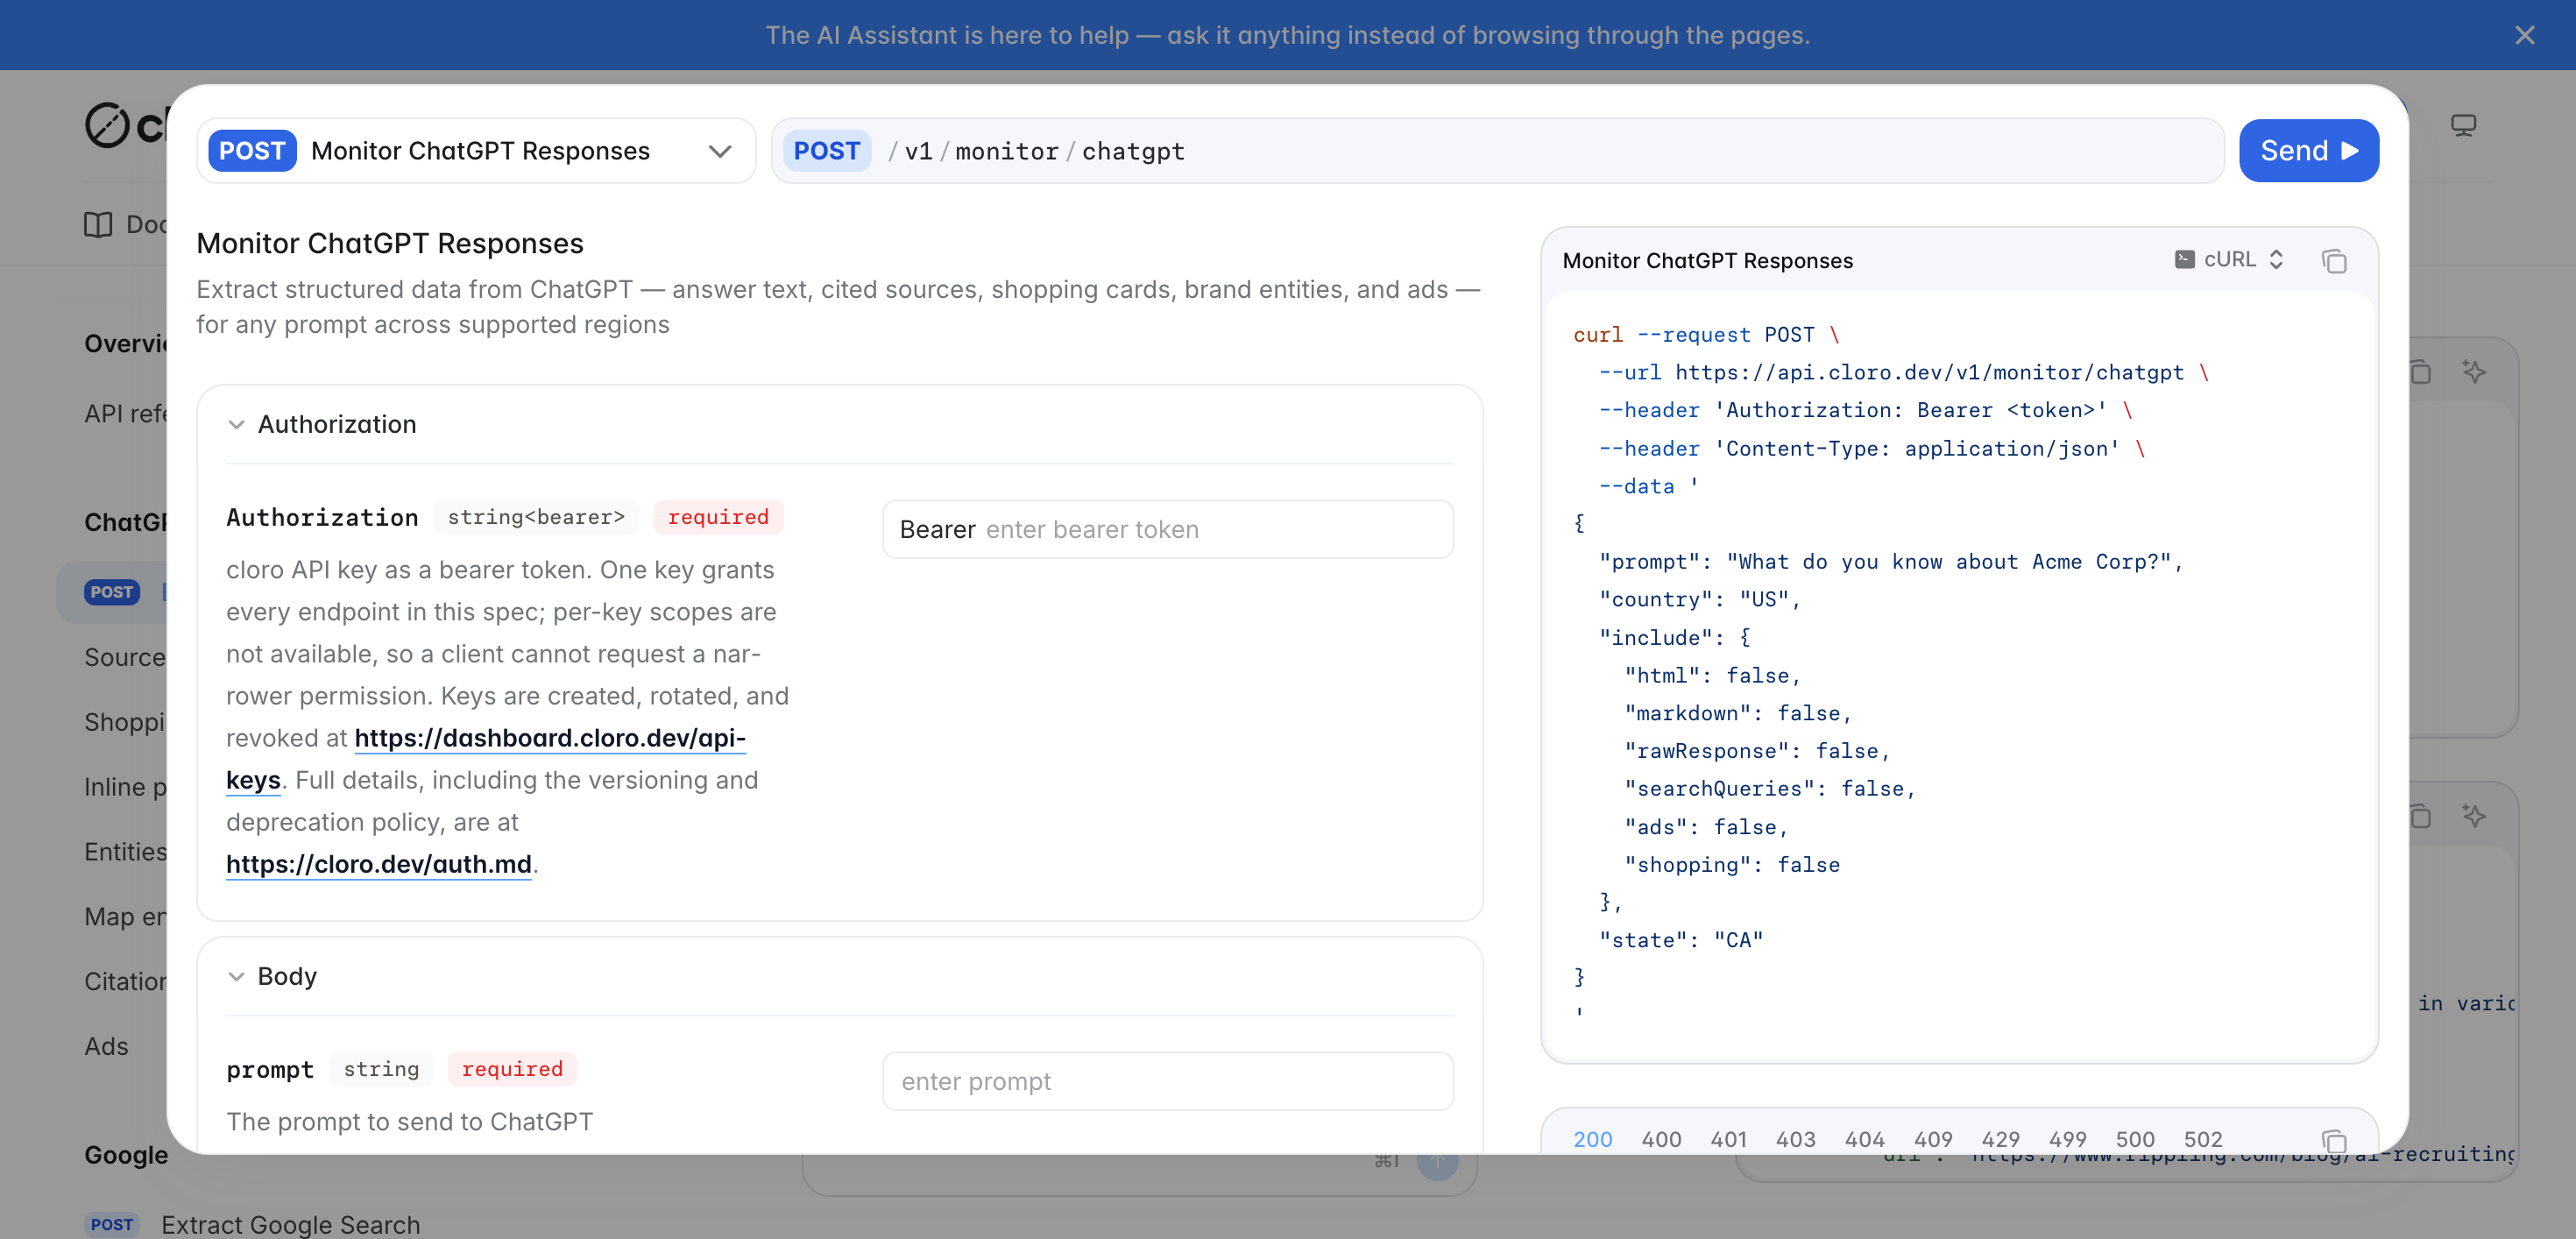Click the Google sidebar section heading
This screenshot has height=1239, width=2576.
(x=126, y=1155)
